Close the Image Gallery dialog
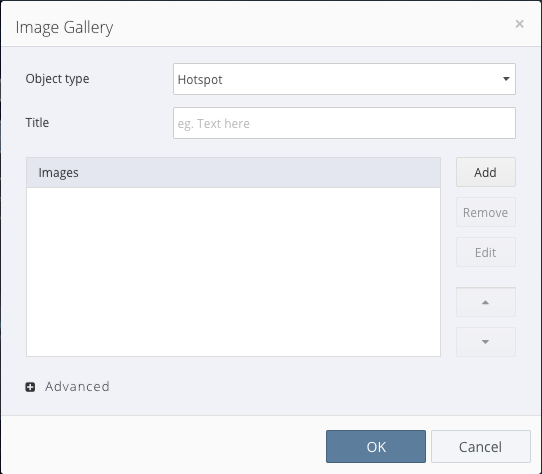 pyautogui.click(x=519, y=24)
